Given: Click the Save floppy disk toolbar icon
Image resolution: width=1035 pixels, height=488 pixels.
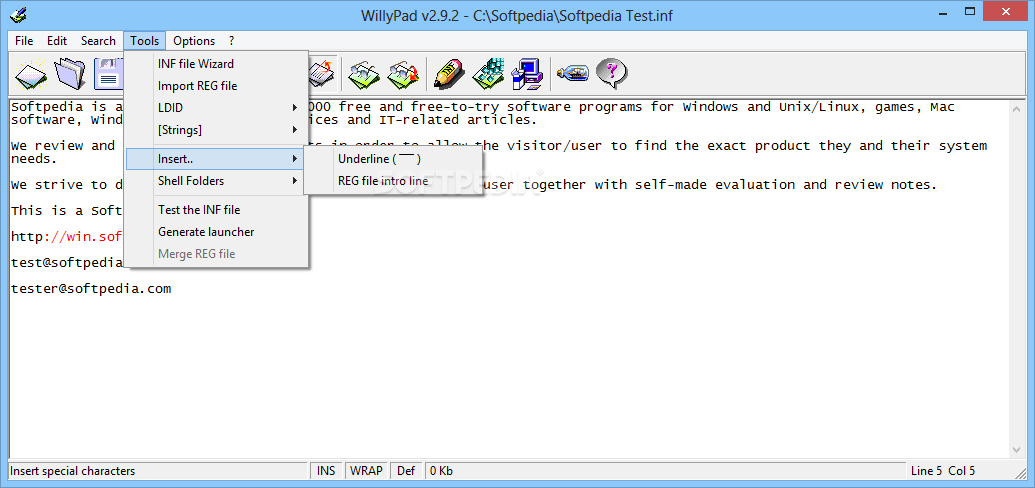Looking at the screenshot, I should click(x=108, y=73).
